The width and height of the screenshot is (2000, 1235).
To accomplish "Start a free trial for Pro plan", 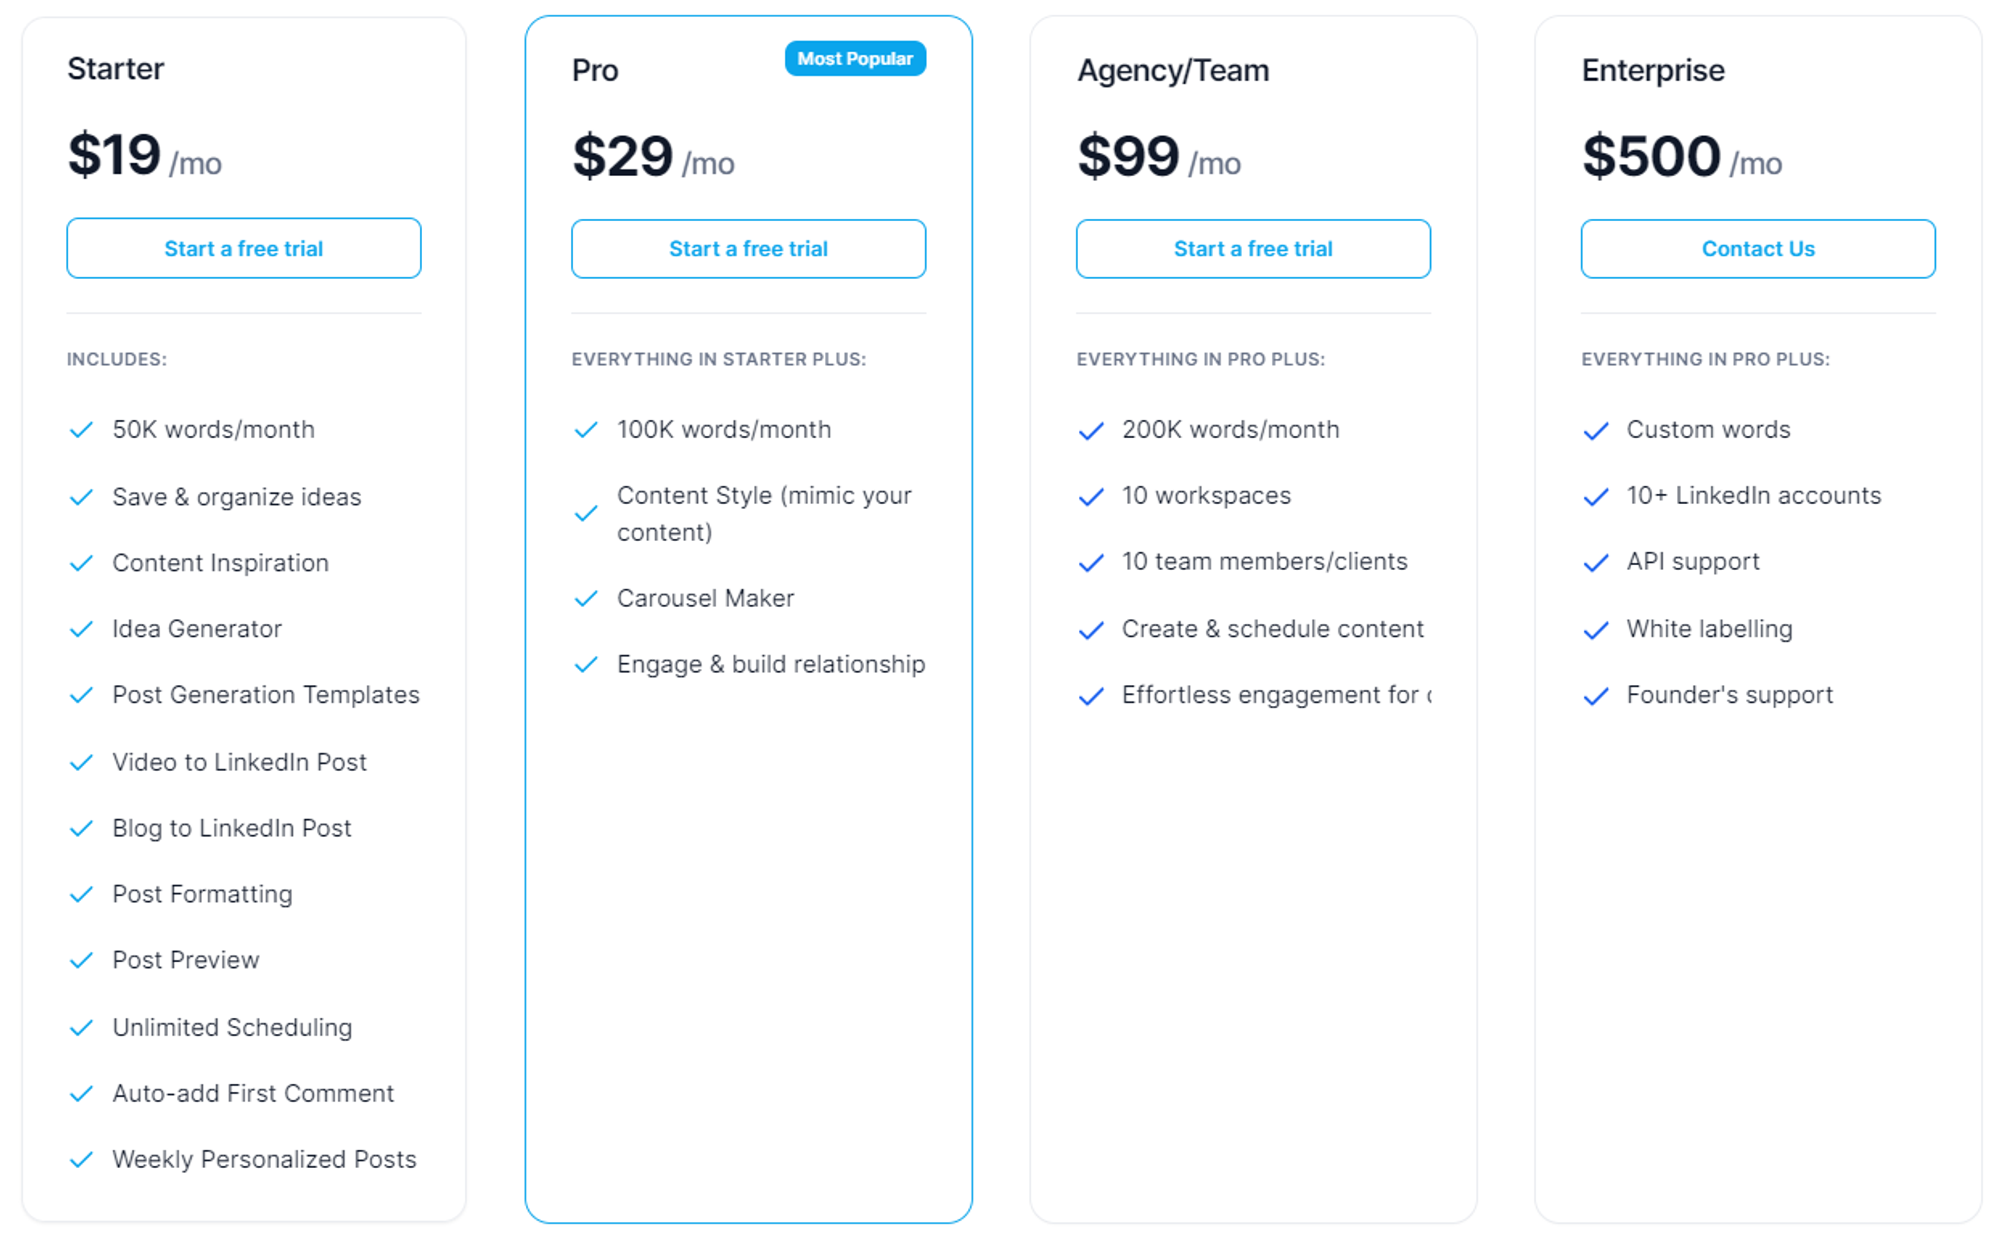I will [x=748, y=249].
